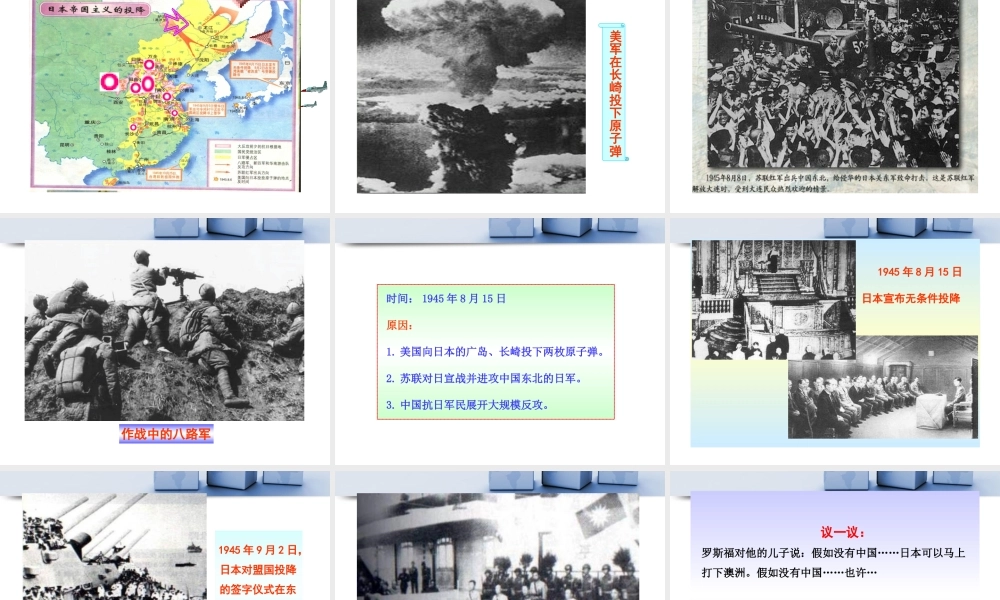Select the photo with the flag and soldiers
This screenshot has height=600, width=1000.
click(x=497, y=546)
